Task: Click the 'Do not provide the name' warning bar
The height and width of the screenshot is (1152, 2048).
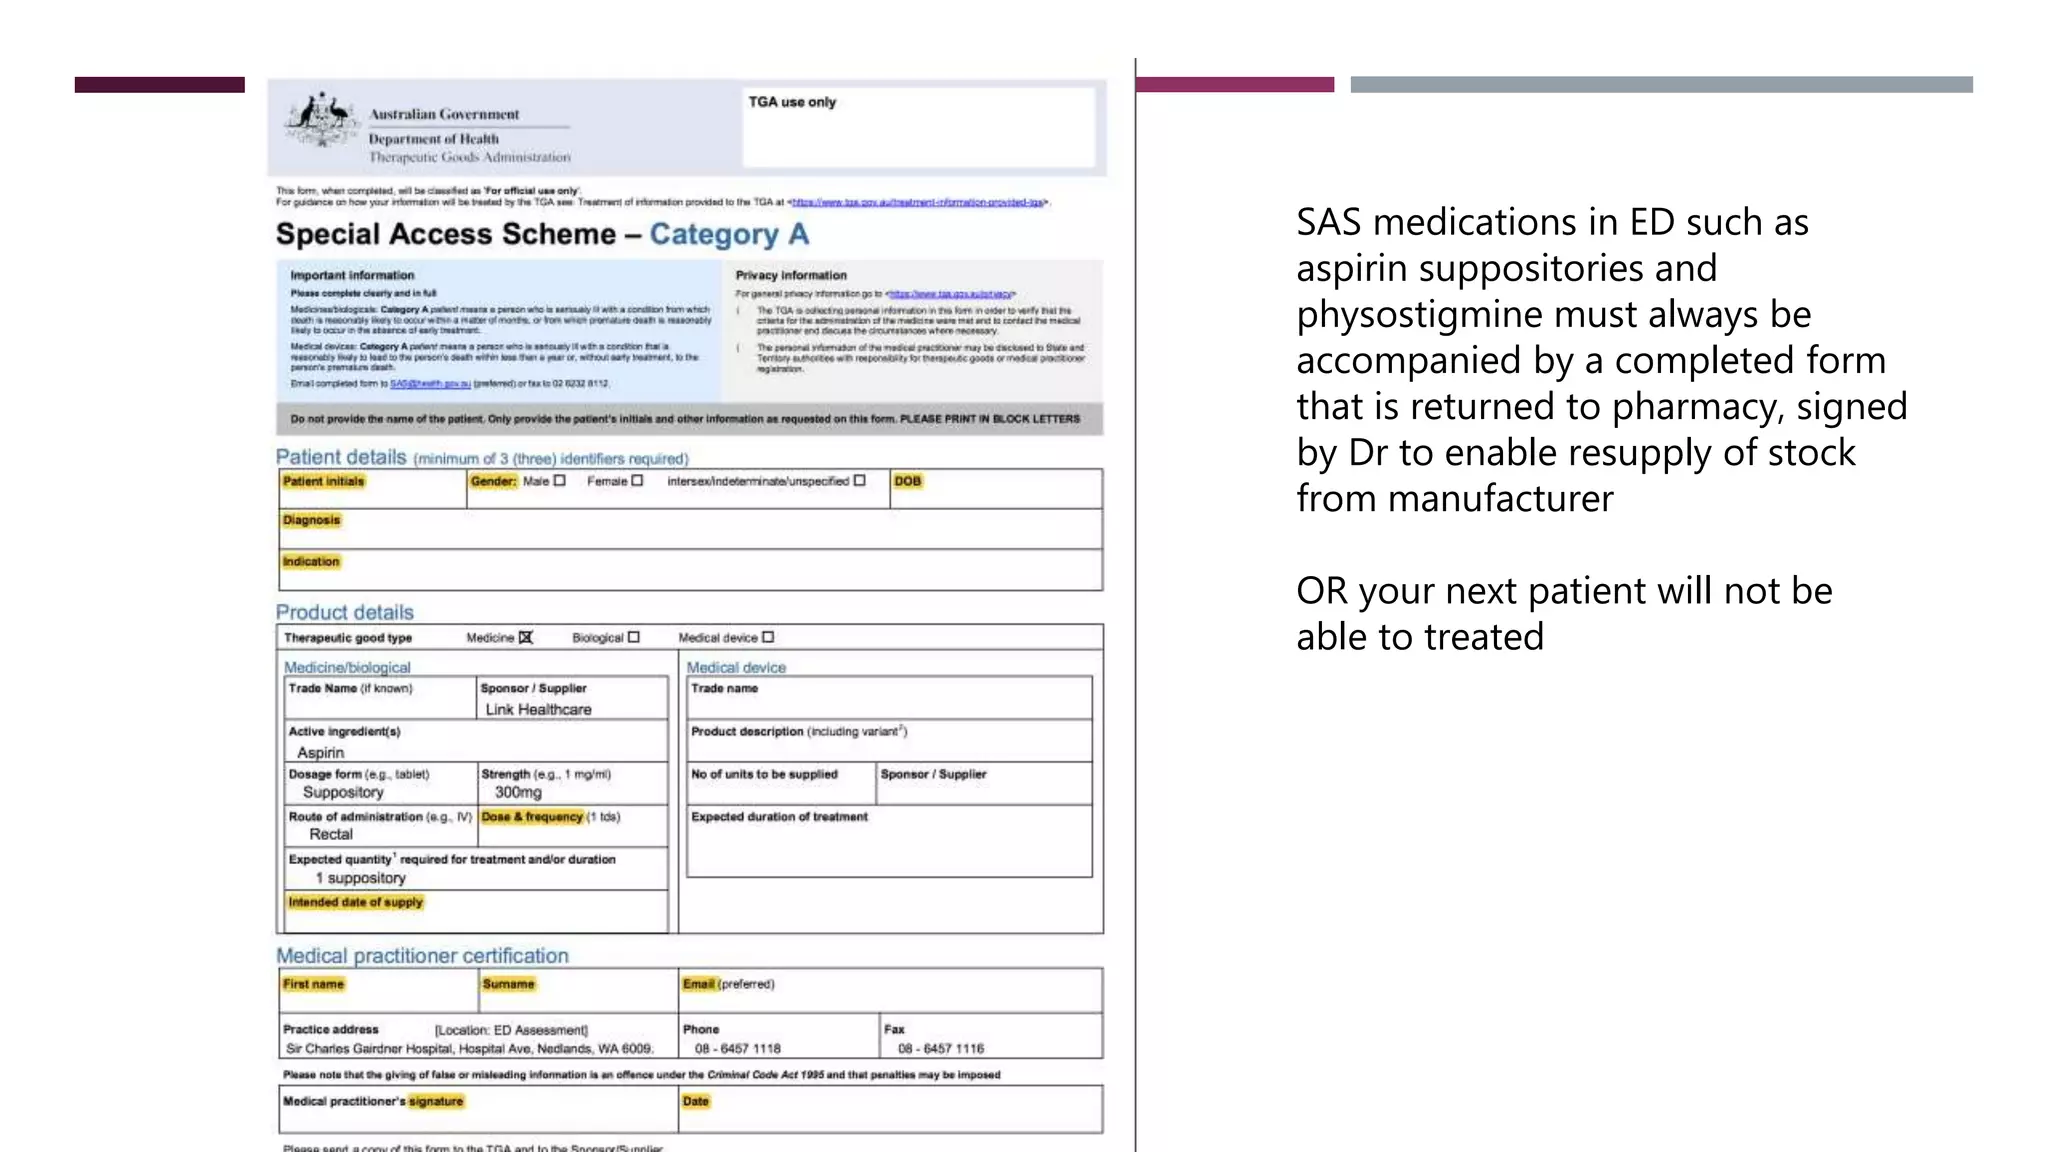Action: coord(689,419)
